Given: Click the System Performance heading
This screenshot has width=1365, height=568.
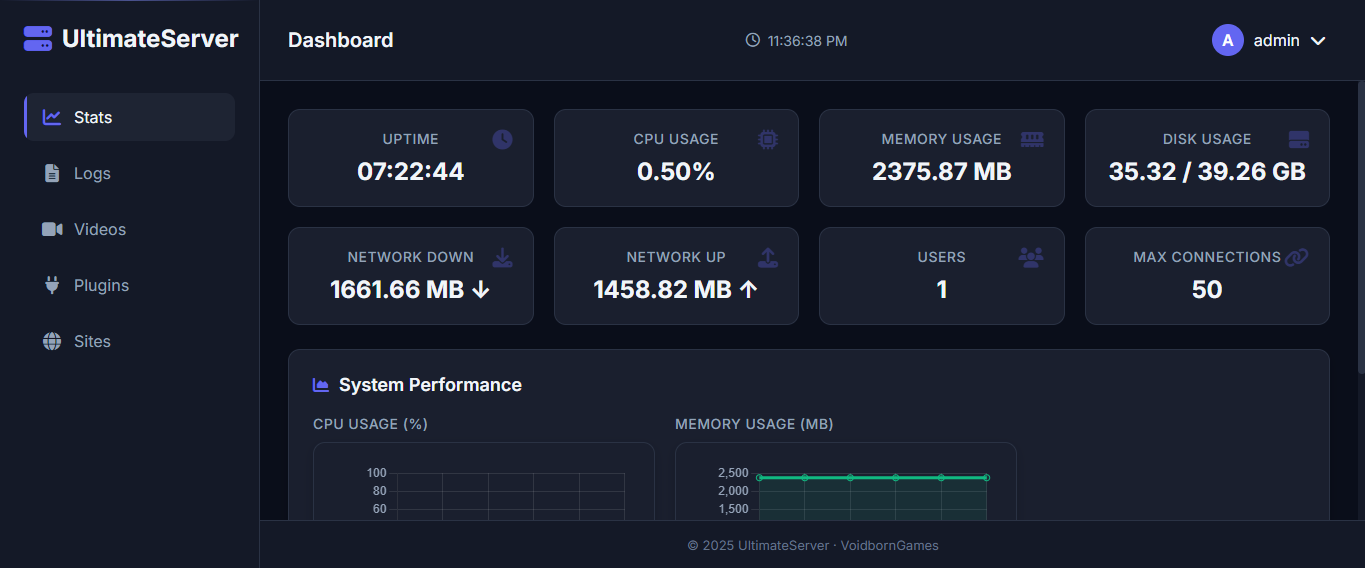Looking at the screenshot, I should point(430,385).
